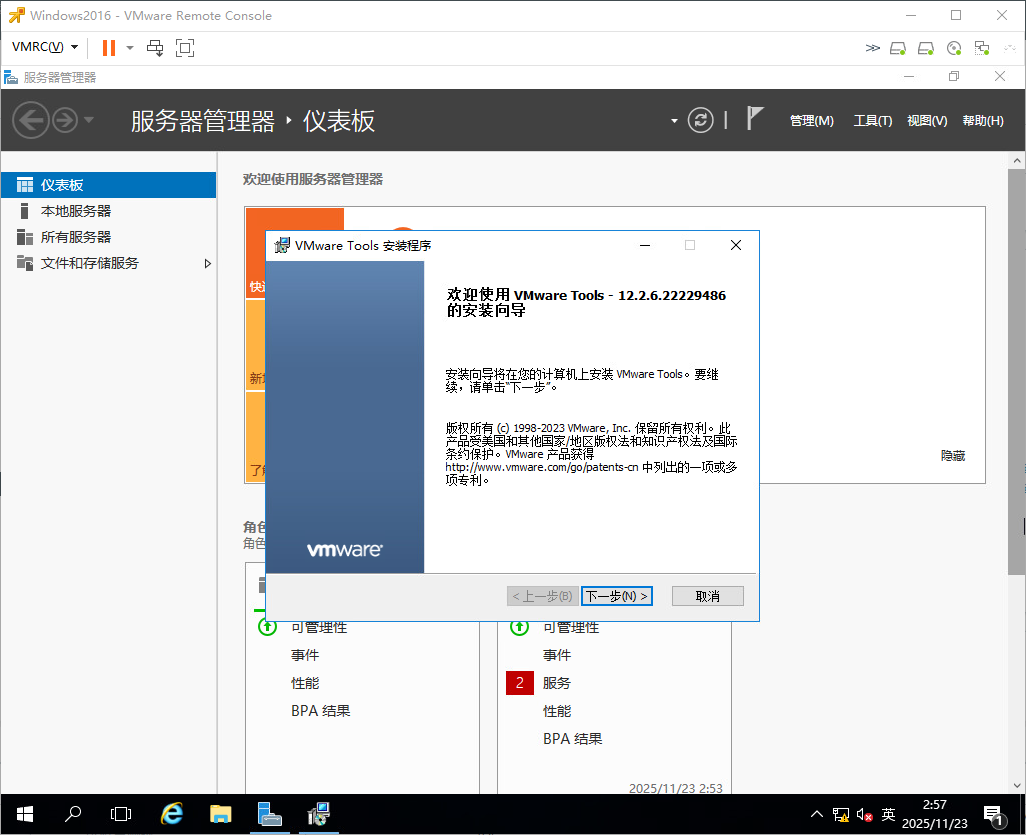Click network status tray icon

[x=840, y=815]
